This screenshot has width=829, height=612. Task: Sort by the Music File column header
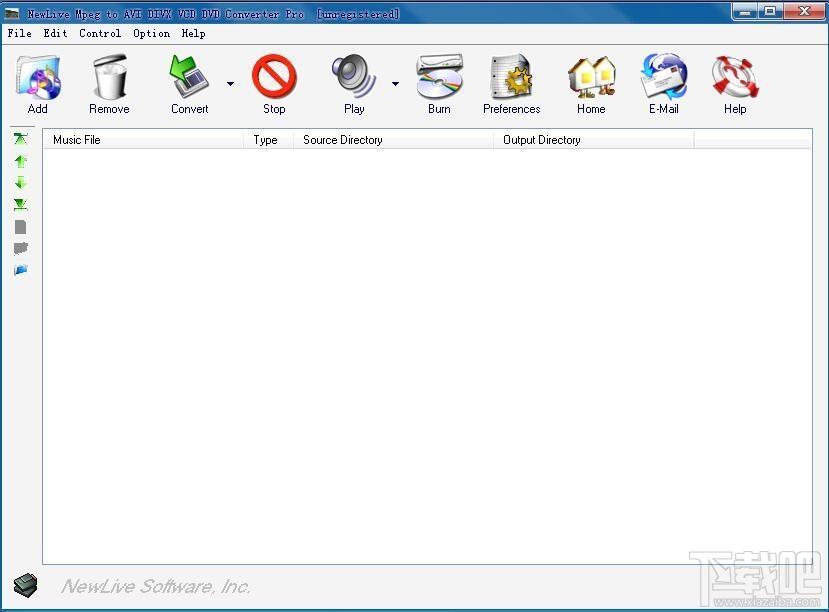tap(143, 140)
